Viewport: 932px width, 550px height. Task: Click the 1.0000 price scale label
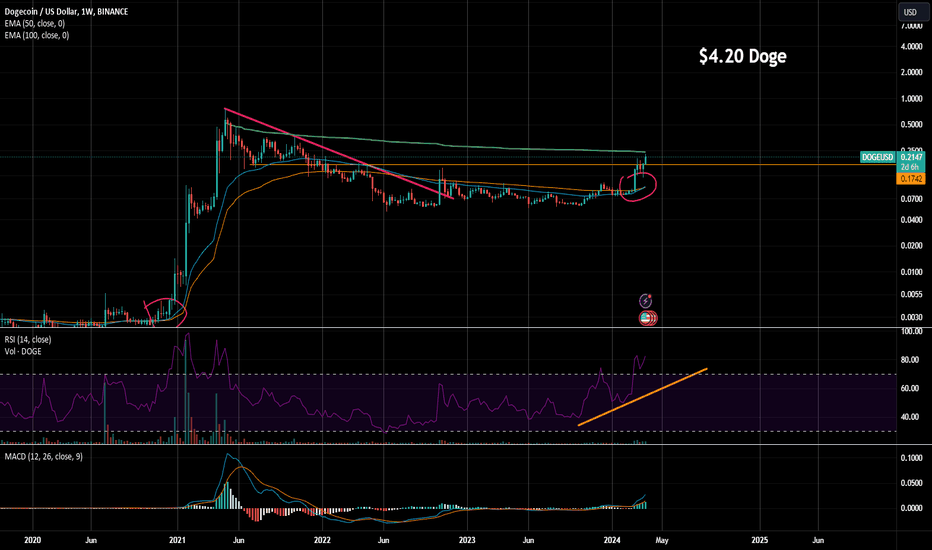tap(911, 99)
